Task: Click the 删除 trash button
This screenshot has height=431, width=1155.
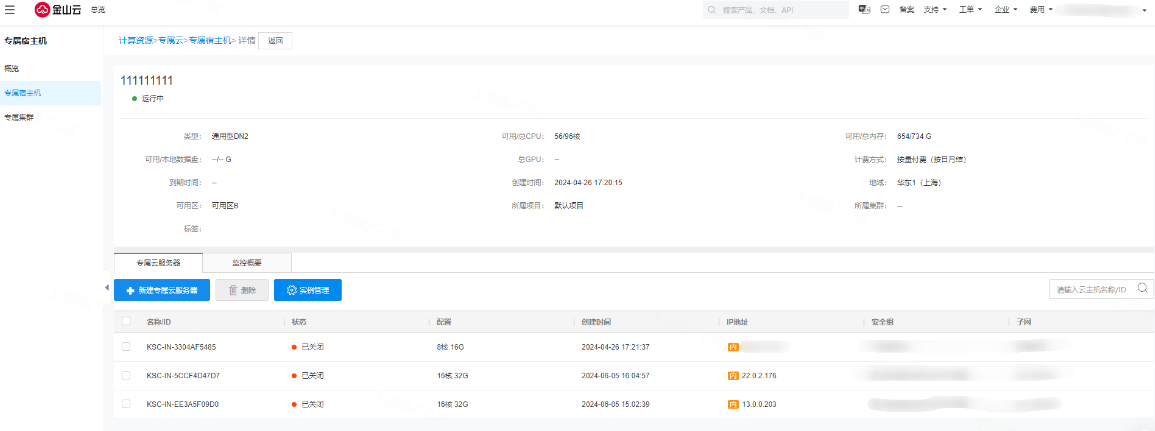Action: point(241,290)
